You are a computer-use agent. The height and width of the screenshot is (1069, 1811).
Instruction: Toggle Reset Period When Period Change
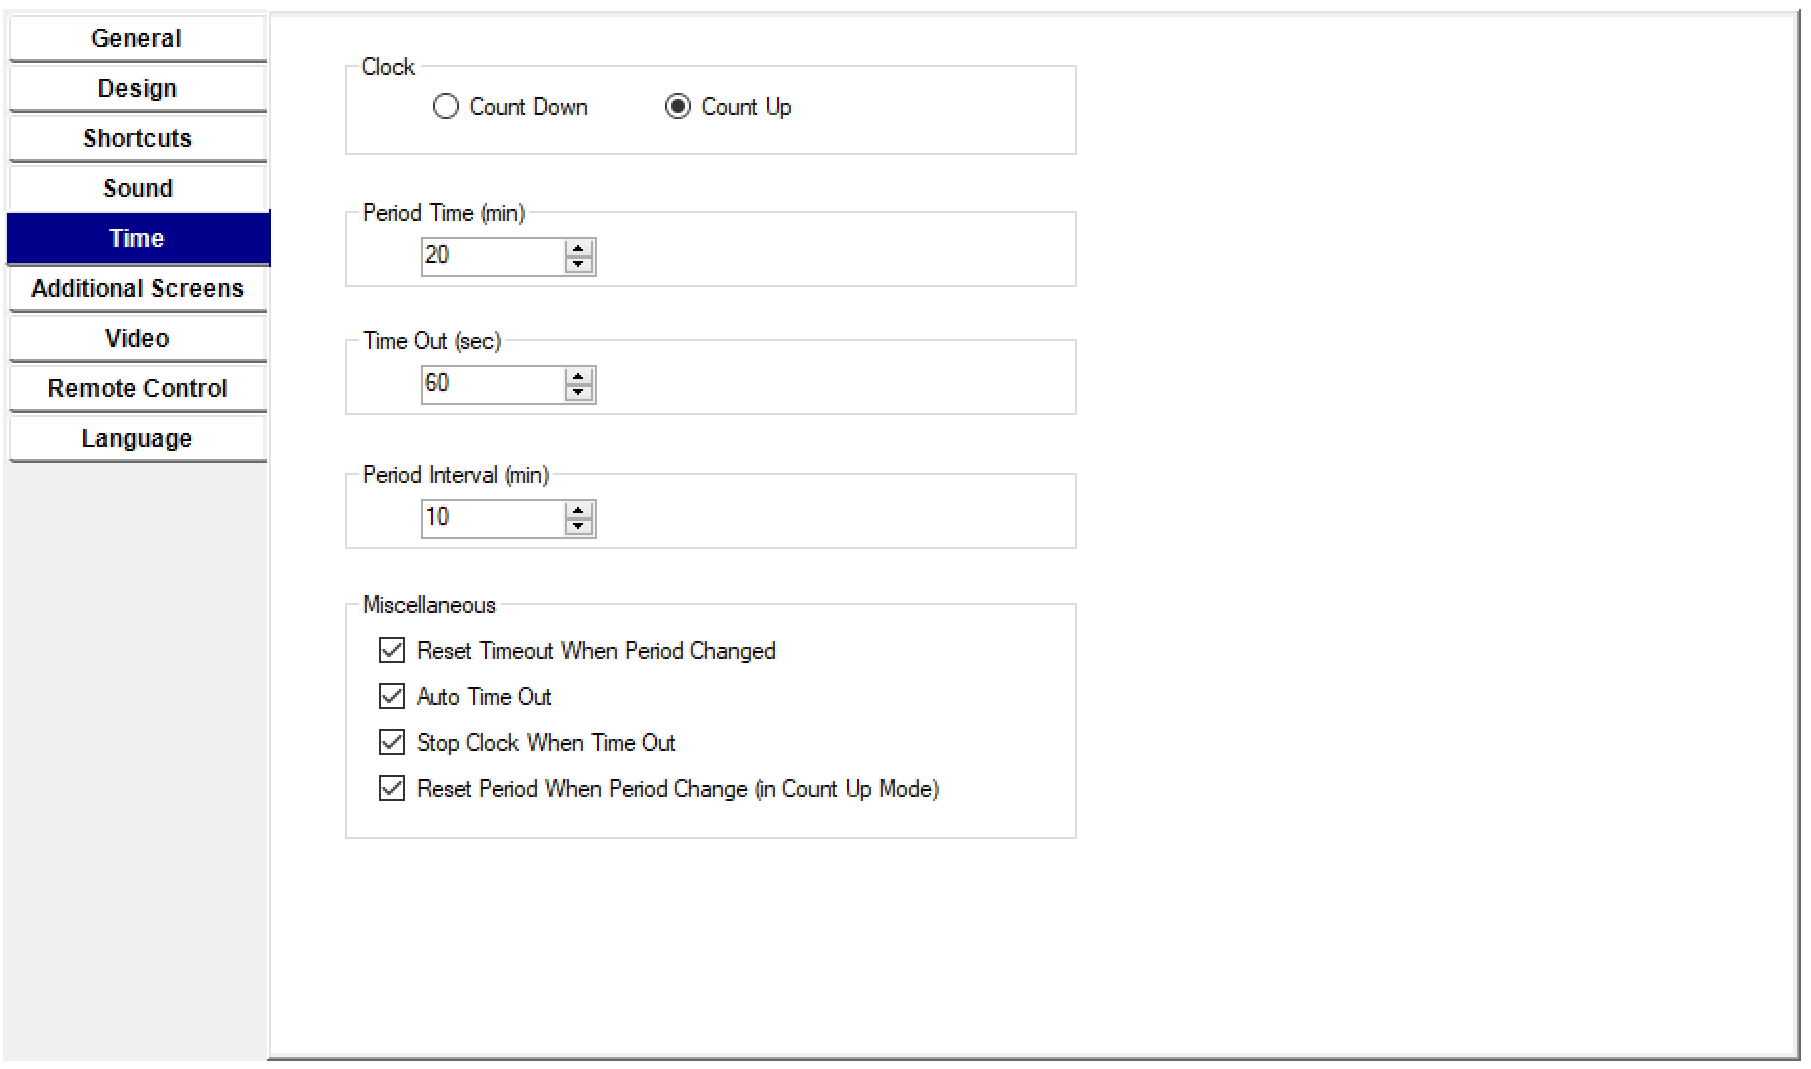tap(392, 789)
